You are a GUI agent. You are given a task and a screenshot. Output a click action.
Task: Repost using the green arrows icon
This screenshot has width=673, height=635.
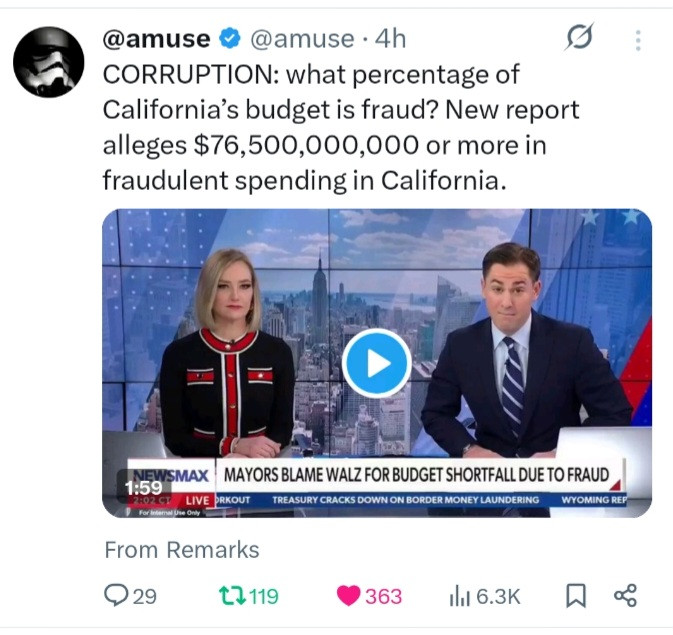(x=232, y=596)
